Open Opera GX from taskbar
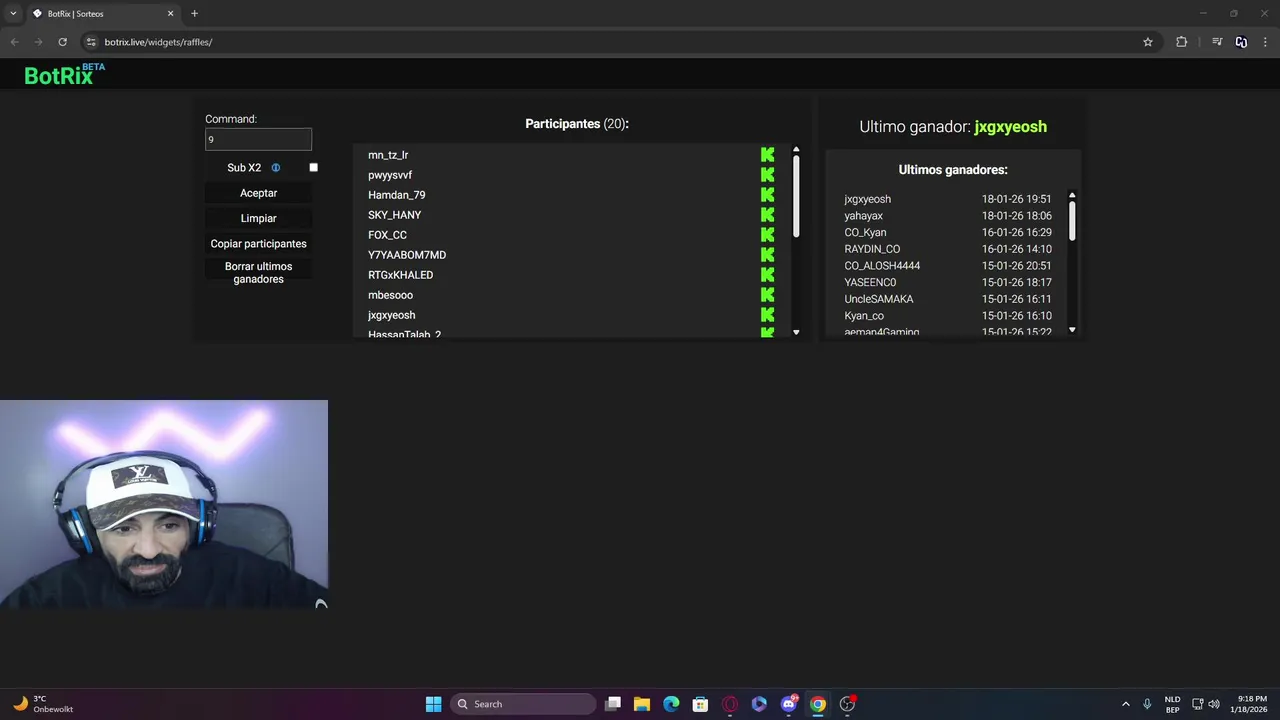1280x720 pixels. point(730,704)
